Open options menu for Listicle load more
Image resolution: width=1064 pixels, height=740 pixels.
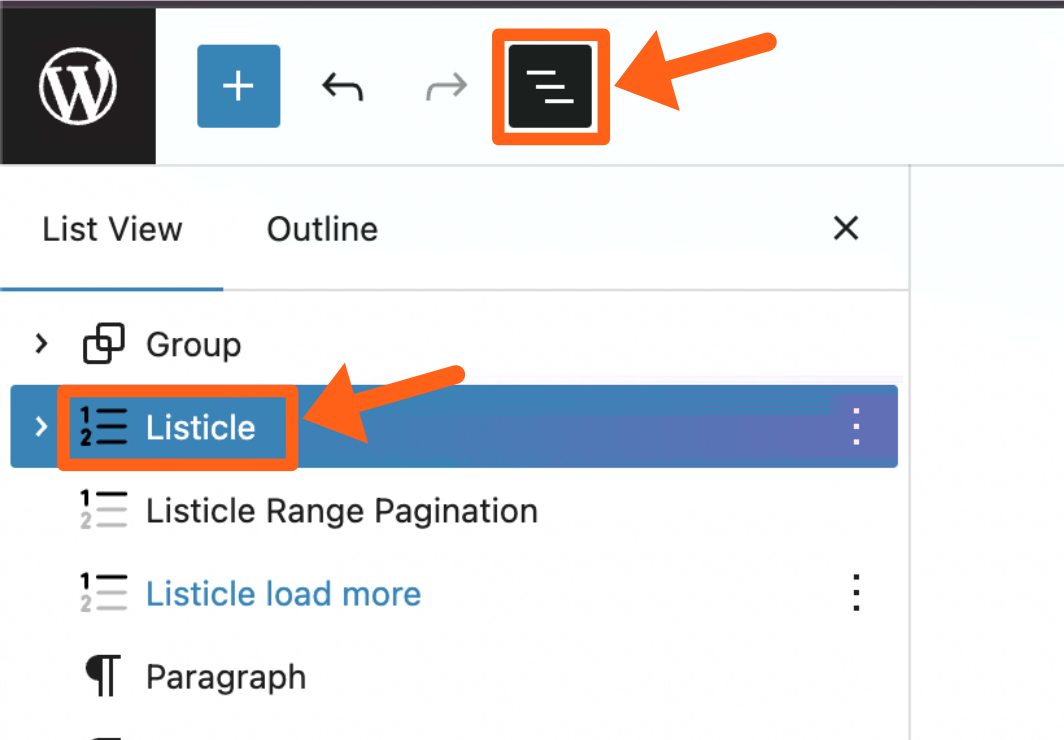(x=856, y=594)
